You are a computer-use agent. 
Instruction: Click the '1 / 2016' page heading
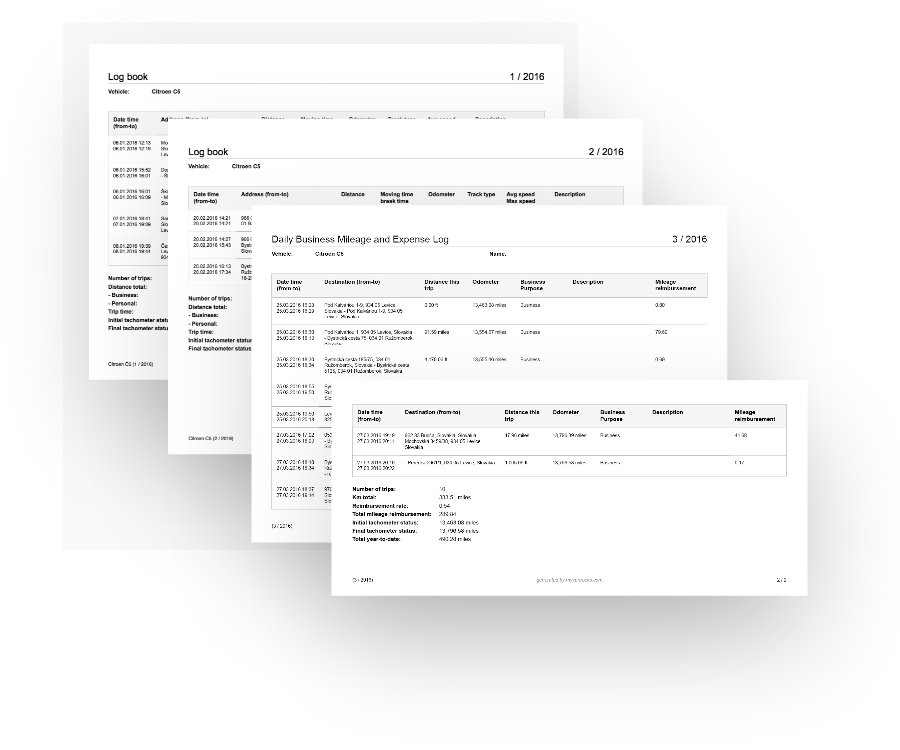pyautogui.click(x=526, y=77)
